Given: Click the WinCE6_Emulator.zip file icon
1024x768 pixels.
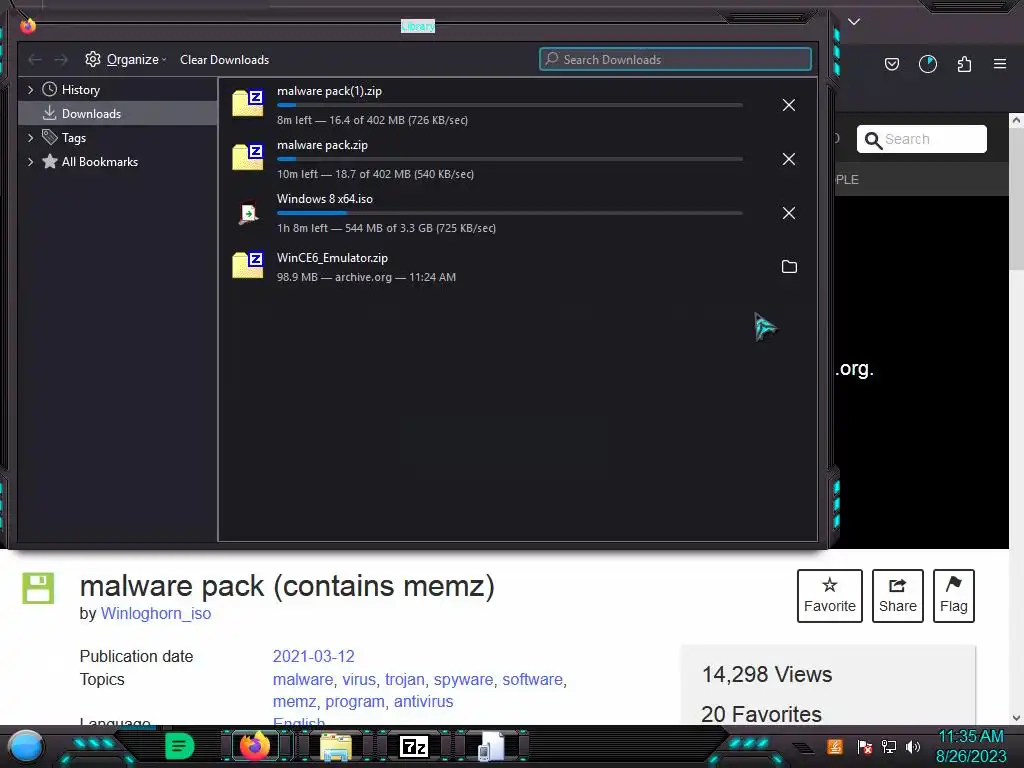Looking at the screenshot, I should (x=248, y=265).
